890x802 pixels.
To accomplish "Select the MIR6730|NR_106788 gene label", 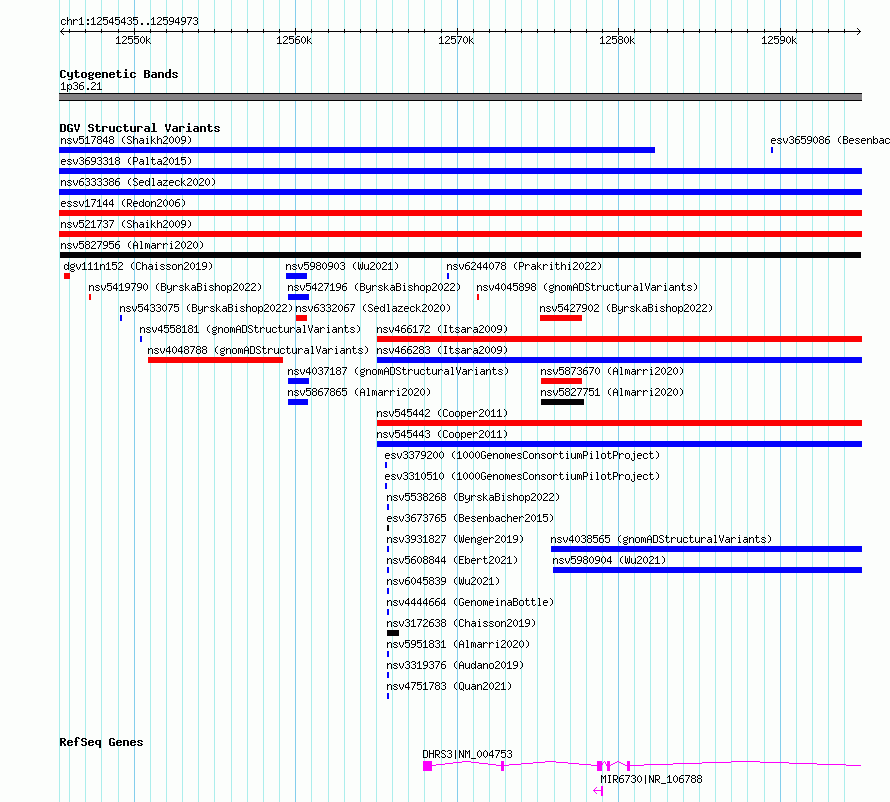I will 651,779.
